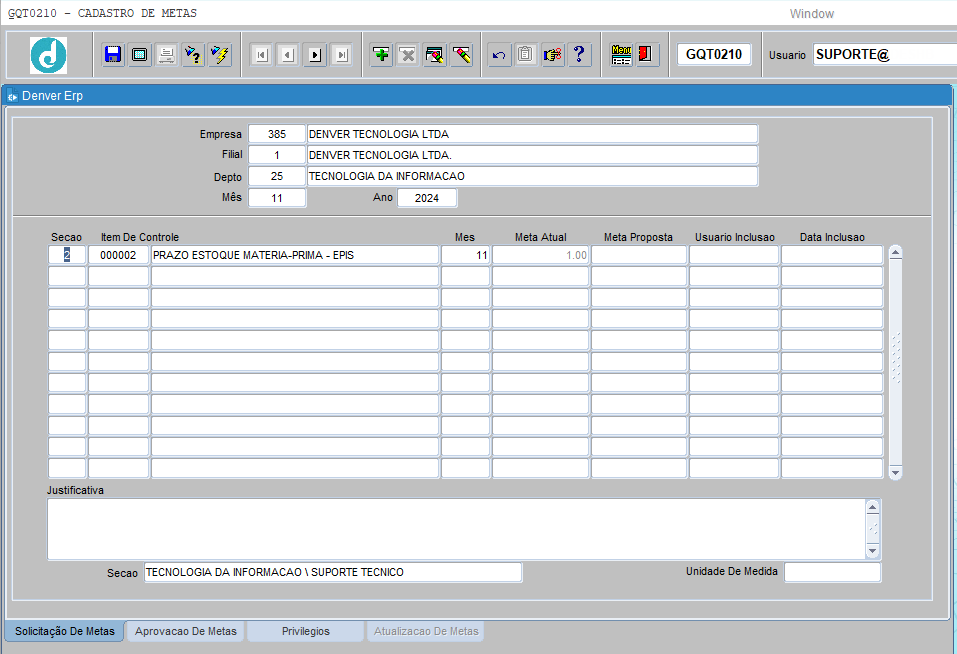Image resolution: width=957 pixels, height=654 pixels.
Task: Go to last record arrow icon
Action: pos(342,55)
